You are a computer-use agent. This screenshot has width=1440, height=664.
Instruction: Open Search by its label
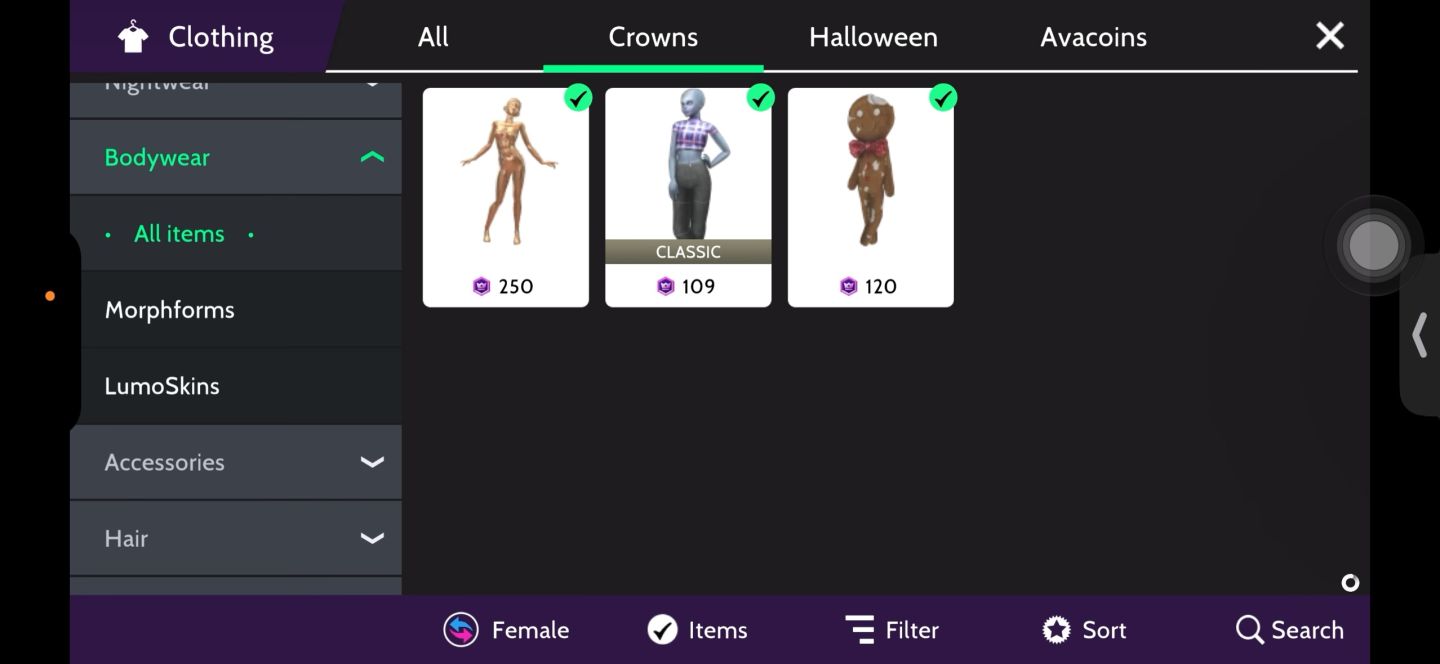pyautogui.click(x=1307, y=630)
